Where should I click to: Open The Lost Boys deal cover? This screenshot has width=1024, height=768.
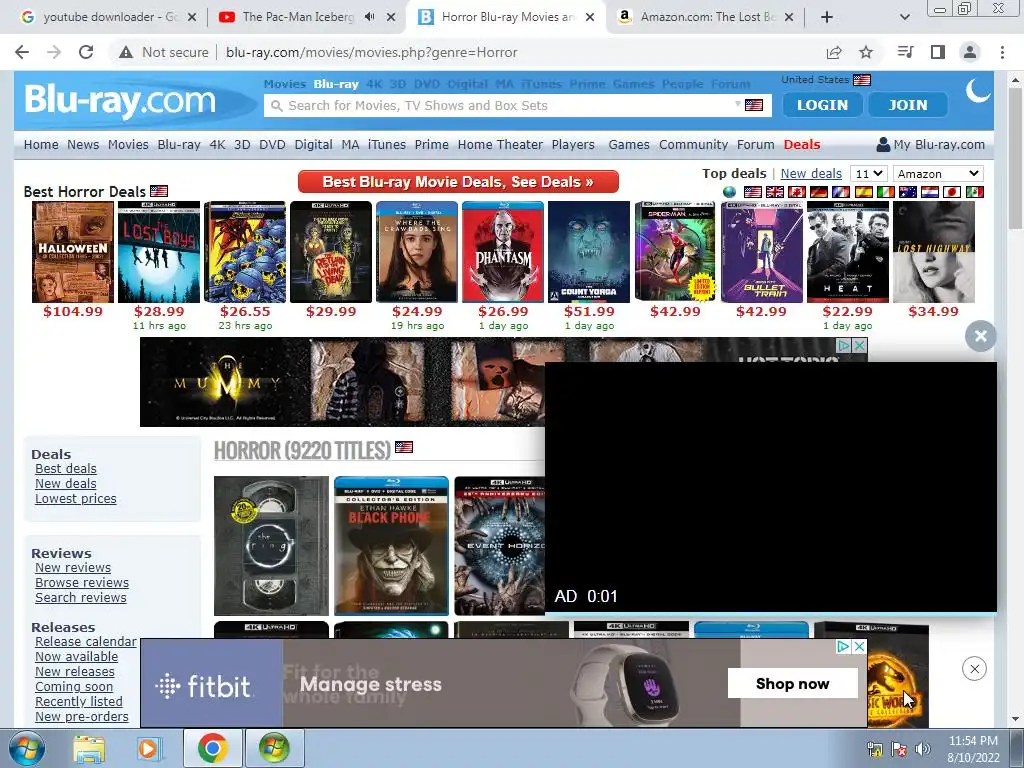(x=159, y=251)
